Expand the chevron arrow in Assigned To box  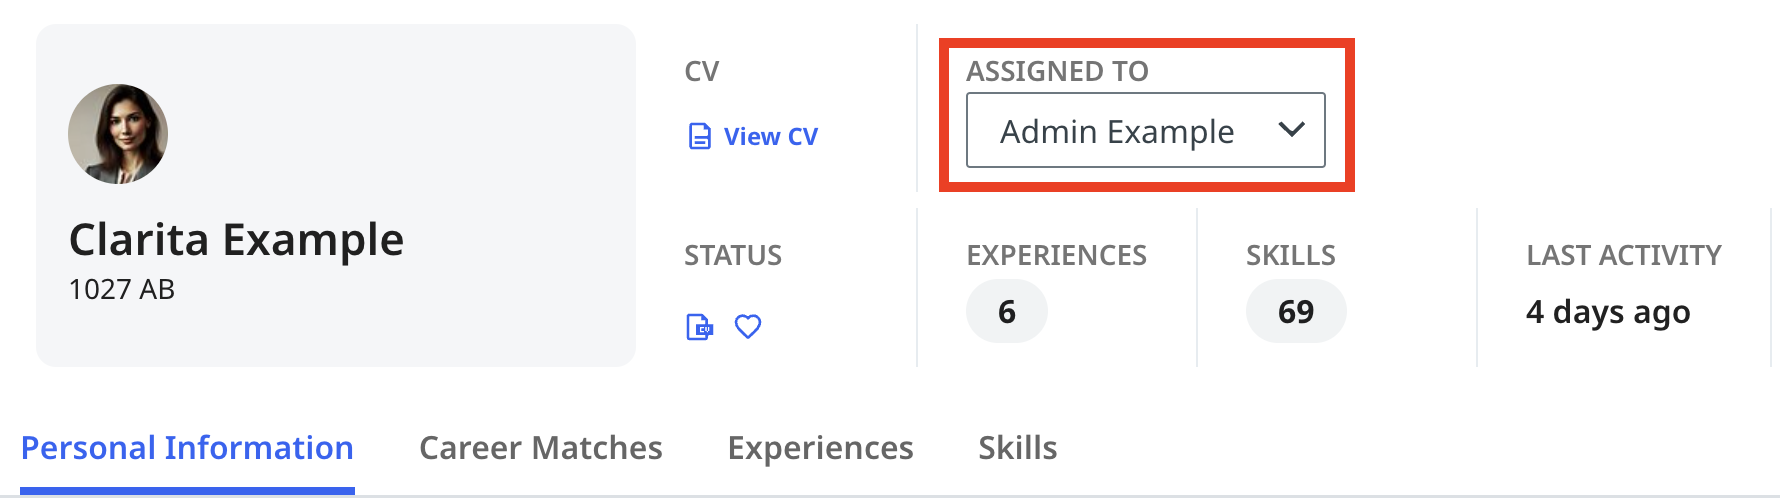[x=1292, y=130]
